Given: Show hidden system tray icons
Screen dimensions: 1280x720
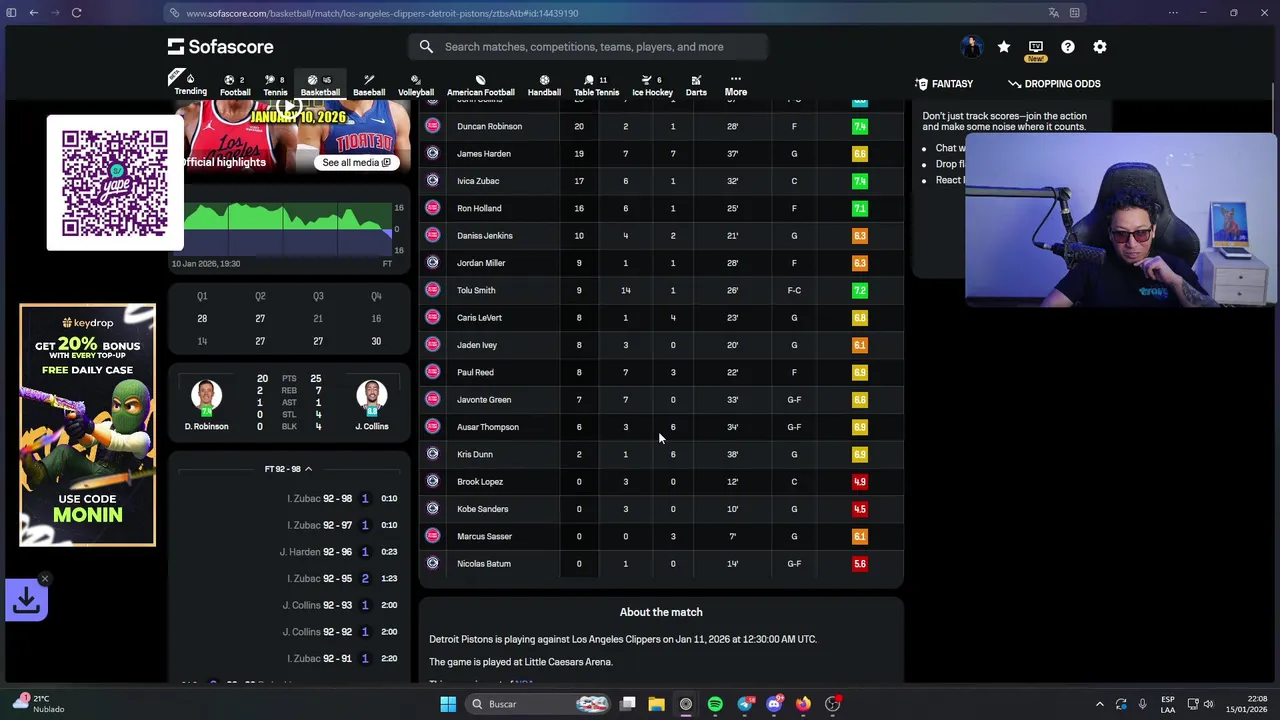Looking at the screenshot, I should click(1099, 704).
